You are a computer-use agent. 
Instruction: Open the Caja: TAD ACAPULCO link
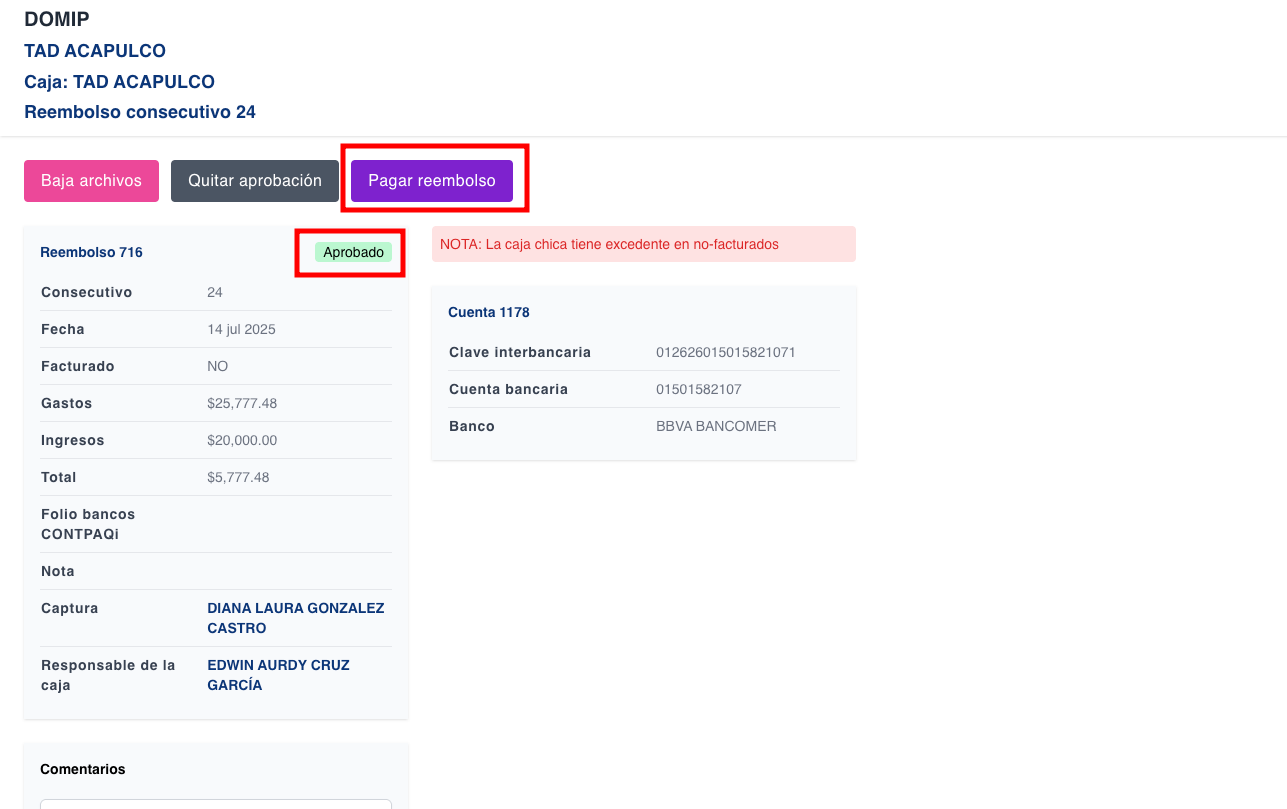click(119, 82)
